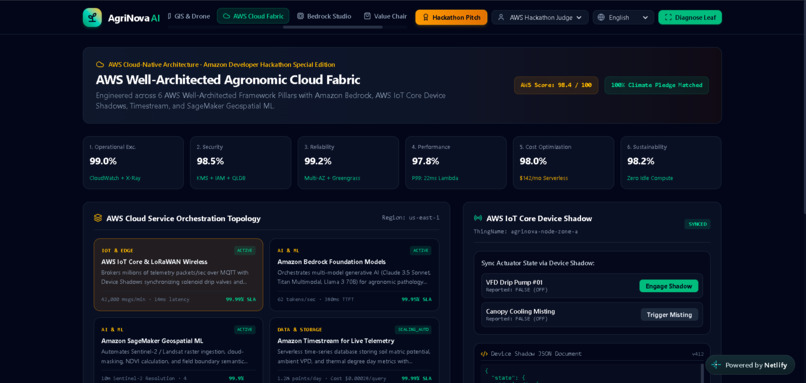The image size is (806, 383).
Task: Click the AWS Score 98.4 / 100 badge
Action: pyautogui.click(x=556, y=85)
